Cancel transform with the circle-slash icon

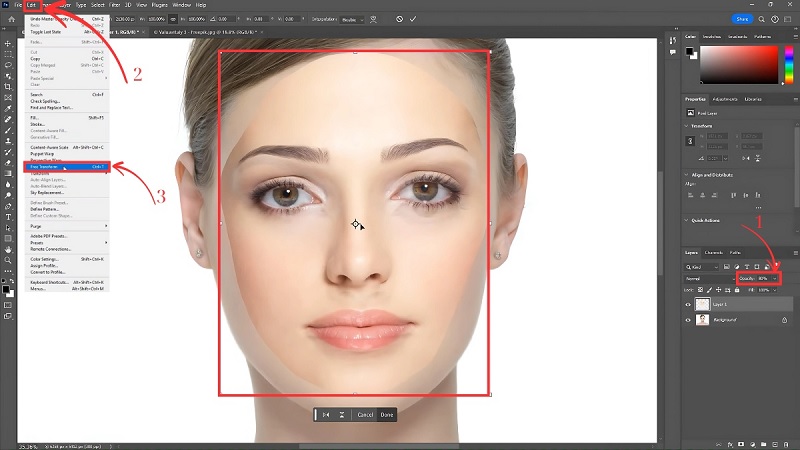point(399,19)
